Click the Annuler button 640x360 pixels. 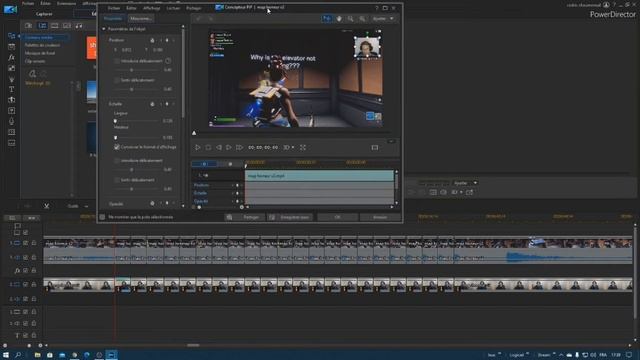[x=380, y=217]
